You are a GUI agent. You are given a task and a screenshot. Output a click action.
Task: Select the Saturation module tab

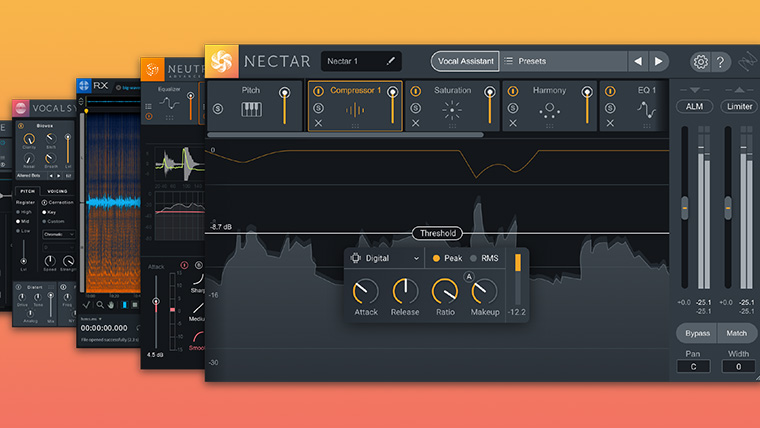[x=452, y=106]
